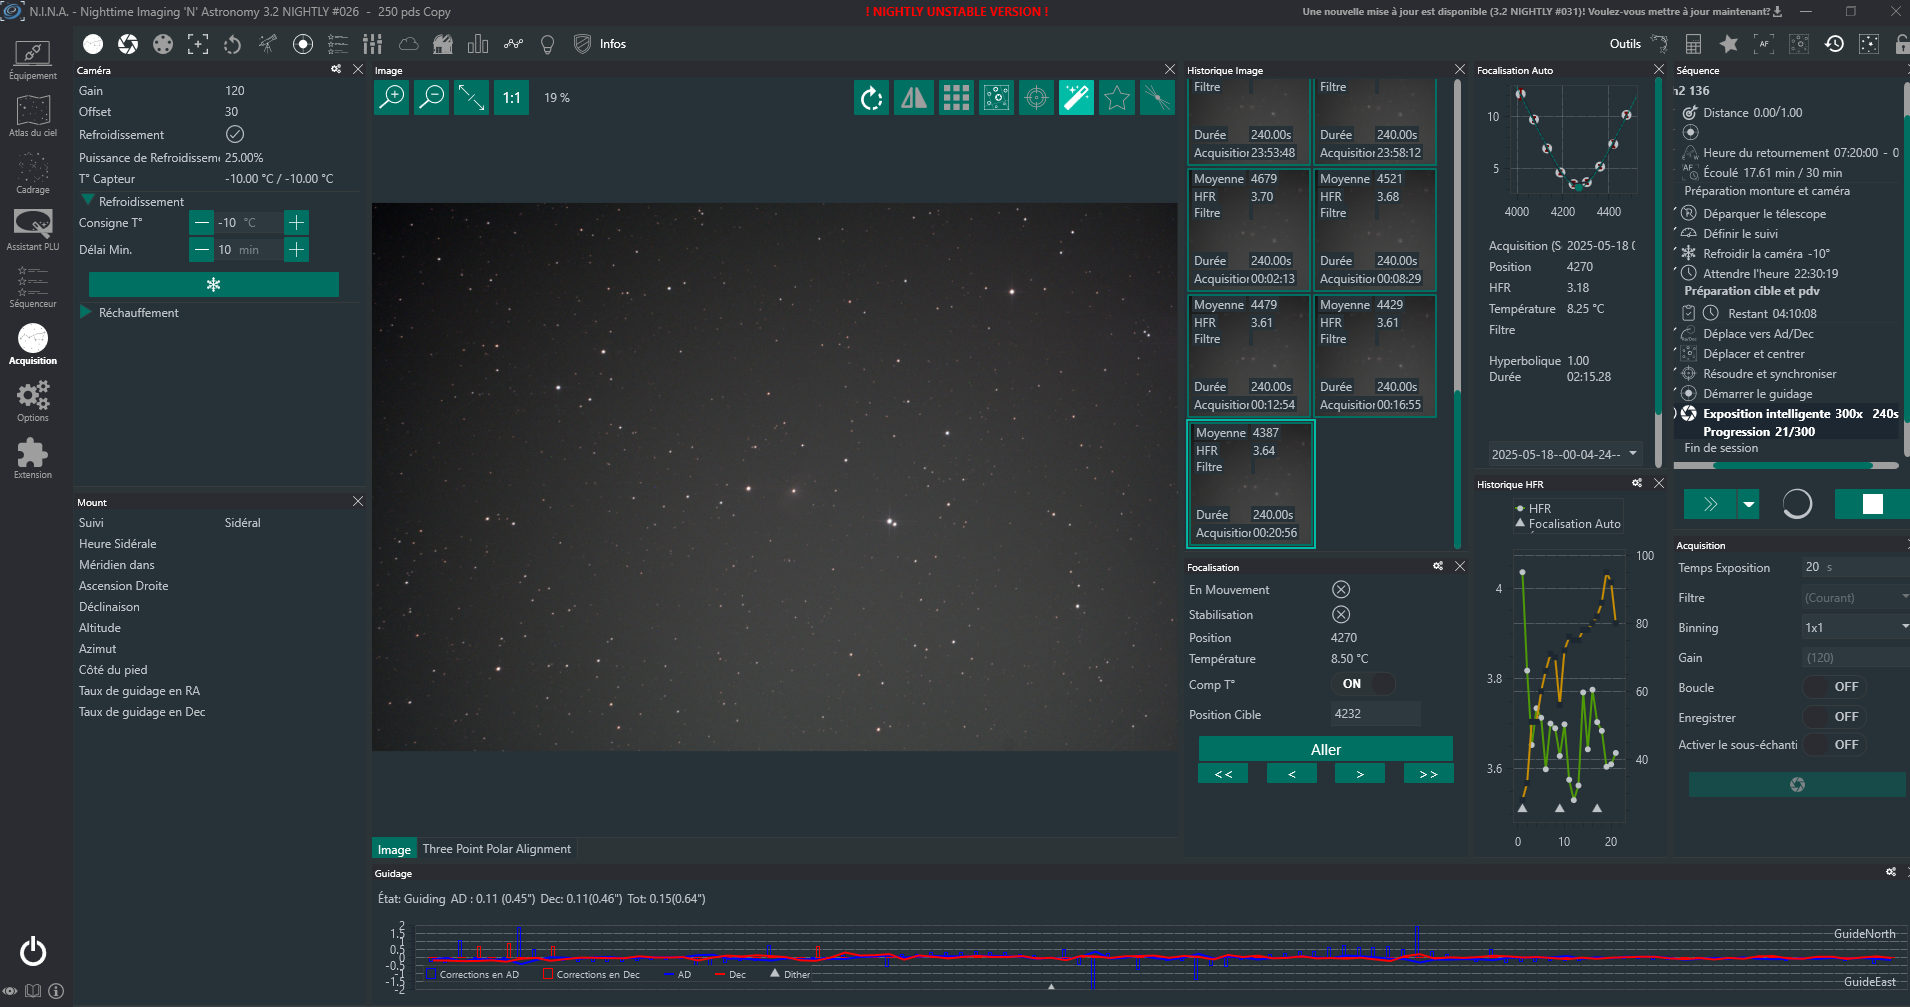Image resolution: width=1910 pixels, height=1007 pixels.
Task: Select the Image tab
Action: tap(394, 849)
